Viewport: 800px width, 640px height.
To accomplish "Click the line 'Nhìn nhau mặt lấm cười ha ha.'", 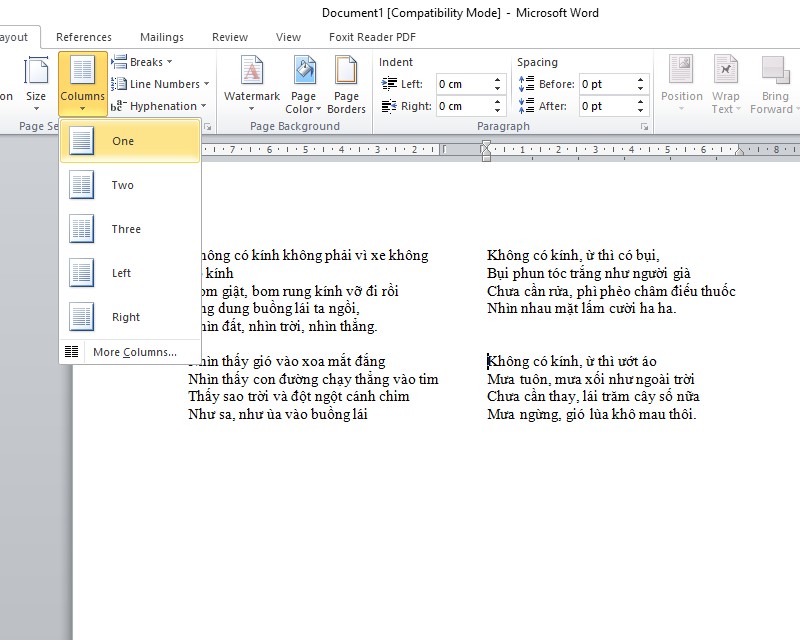I will tap(581, 308).
